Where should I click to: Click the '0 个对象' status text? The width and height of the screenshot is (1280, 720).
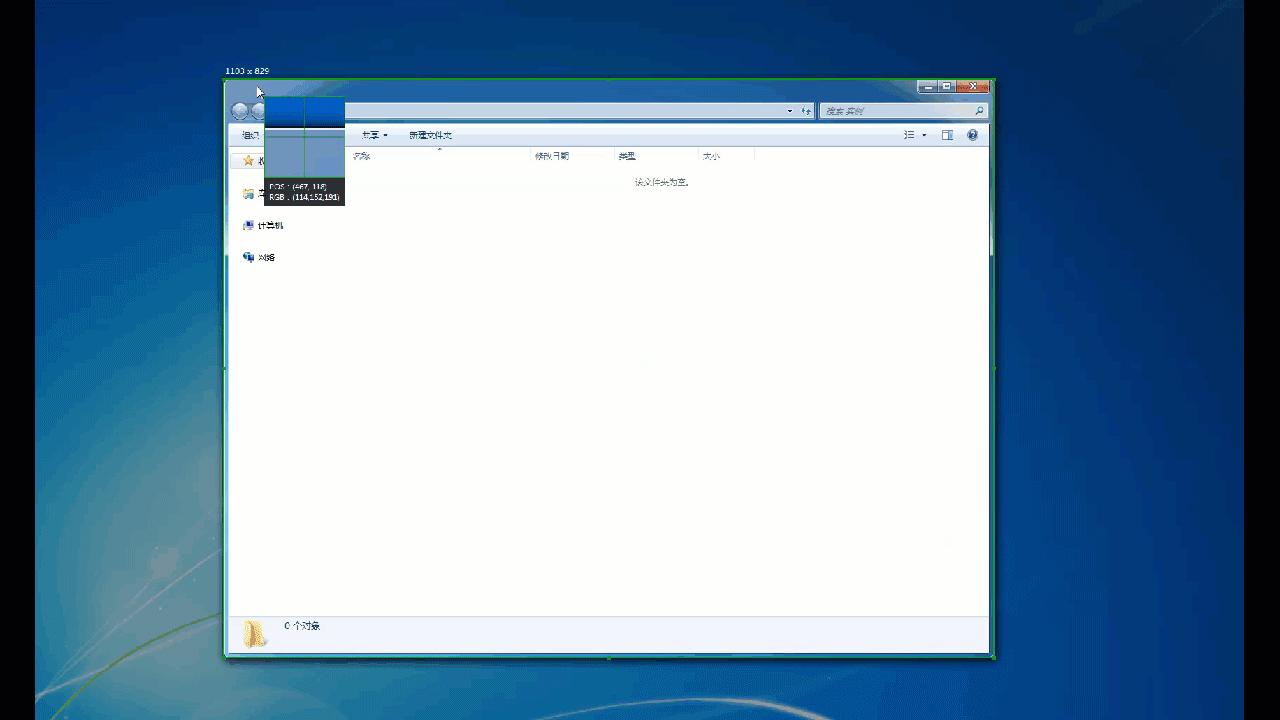(x=302, y=626)
